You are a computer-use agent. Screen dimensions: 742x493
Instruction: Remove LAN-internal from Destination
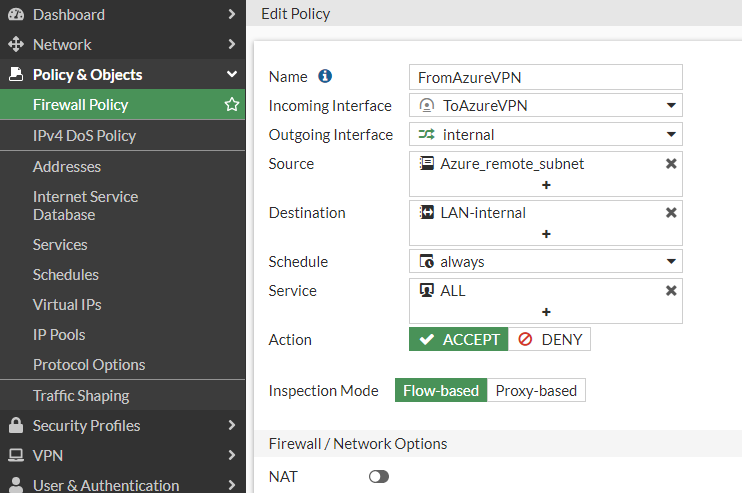[671, 213]
